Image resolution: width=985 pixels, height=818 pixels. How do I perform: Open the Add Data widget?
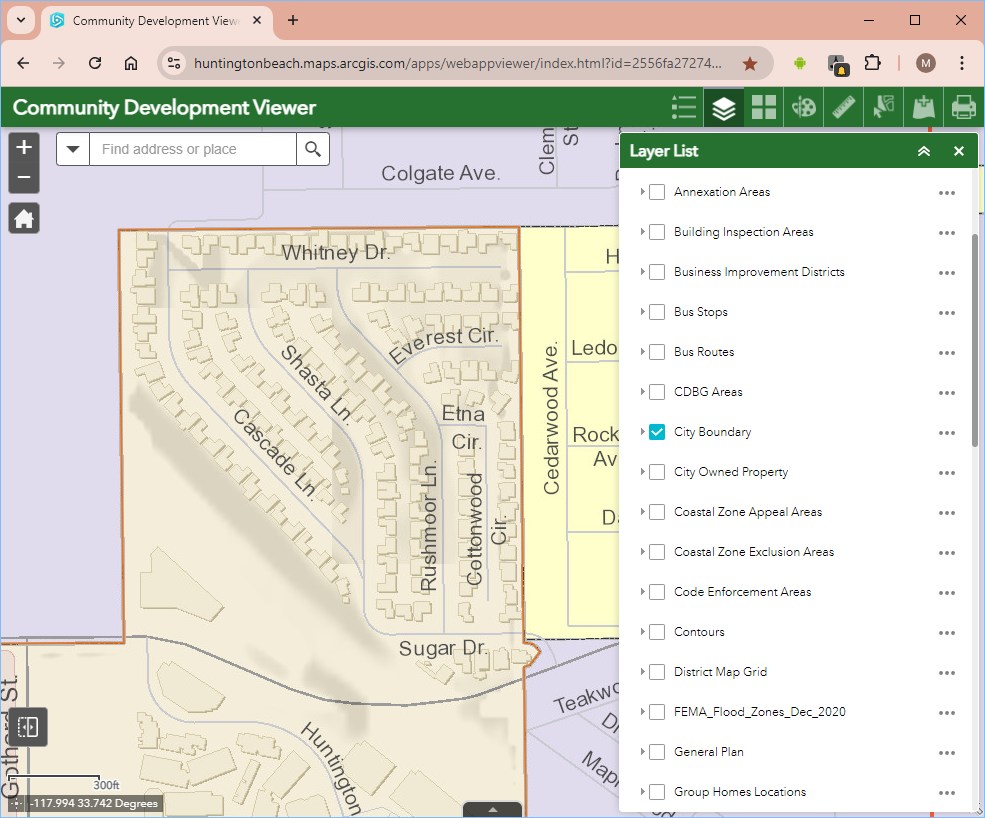[924, 107]
